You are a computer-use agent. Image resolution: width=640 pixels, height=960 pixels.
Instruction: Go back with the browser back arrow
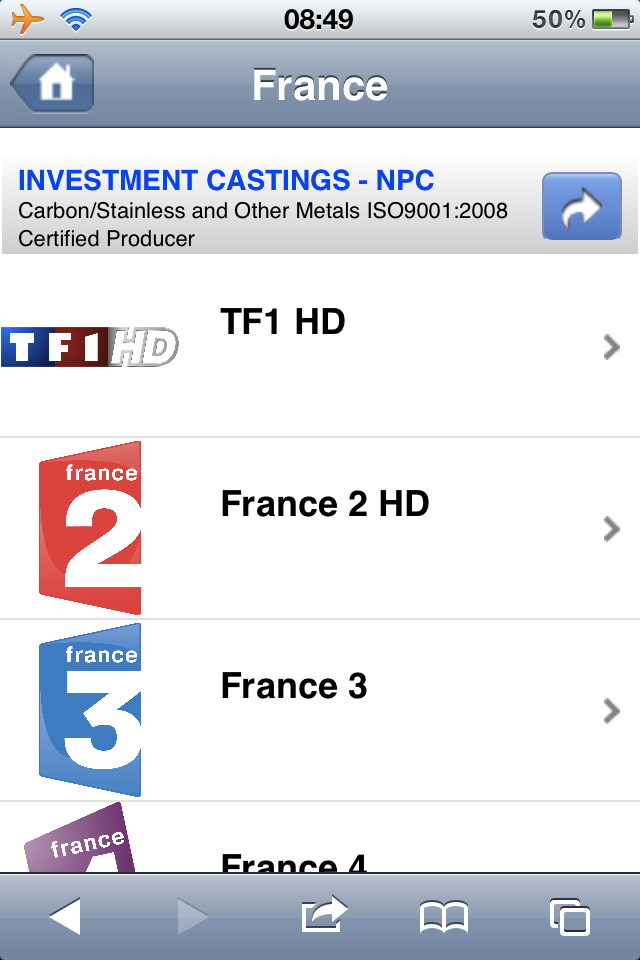(65, 915)
